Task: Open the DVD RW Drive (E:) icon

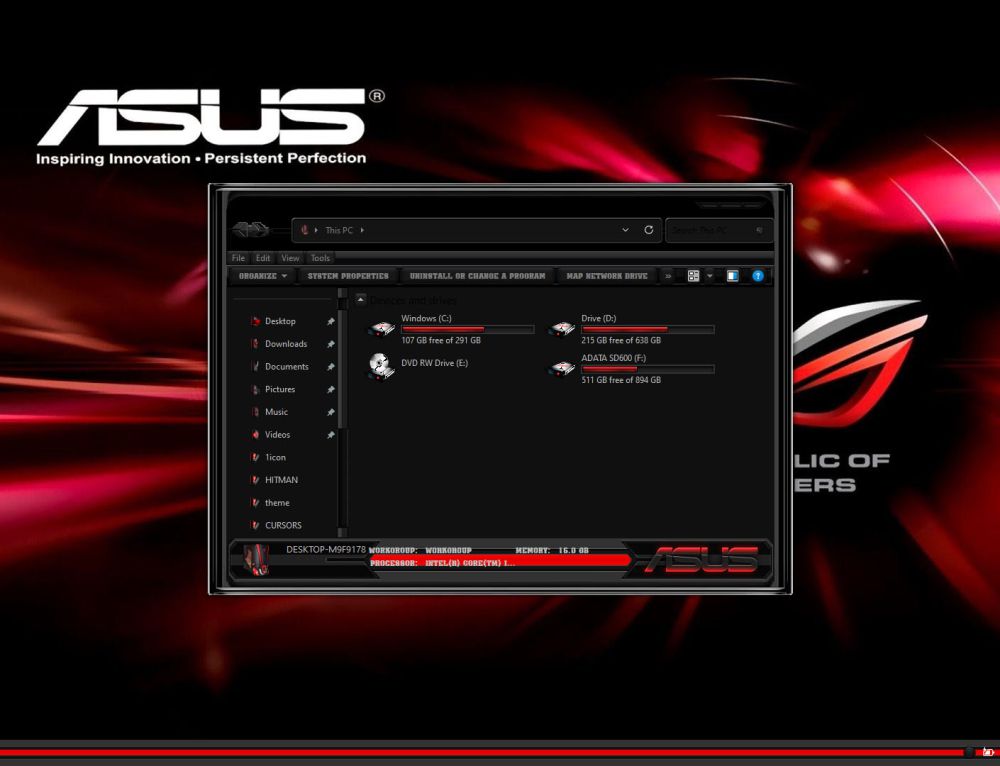Action: 381,364
